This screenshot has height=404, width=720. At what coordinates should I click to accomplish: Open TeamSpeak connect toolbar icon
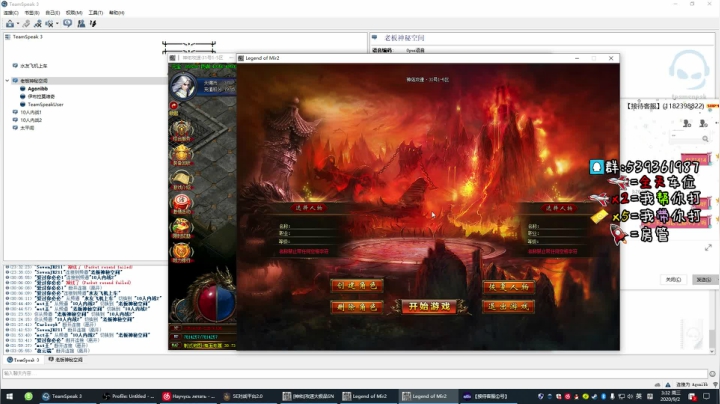tap(10, 23)
